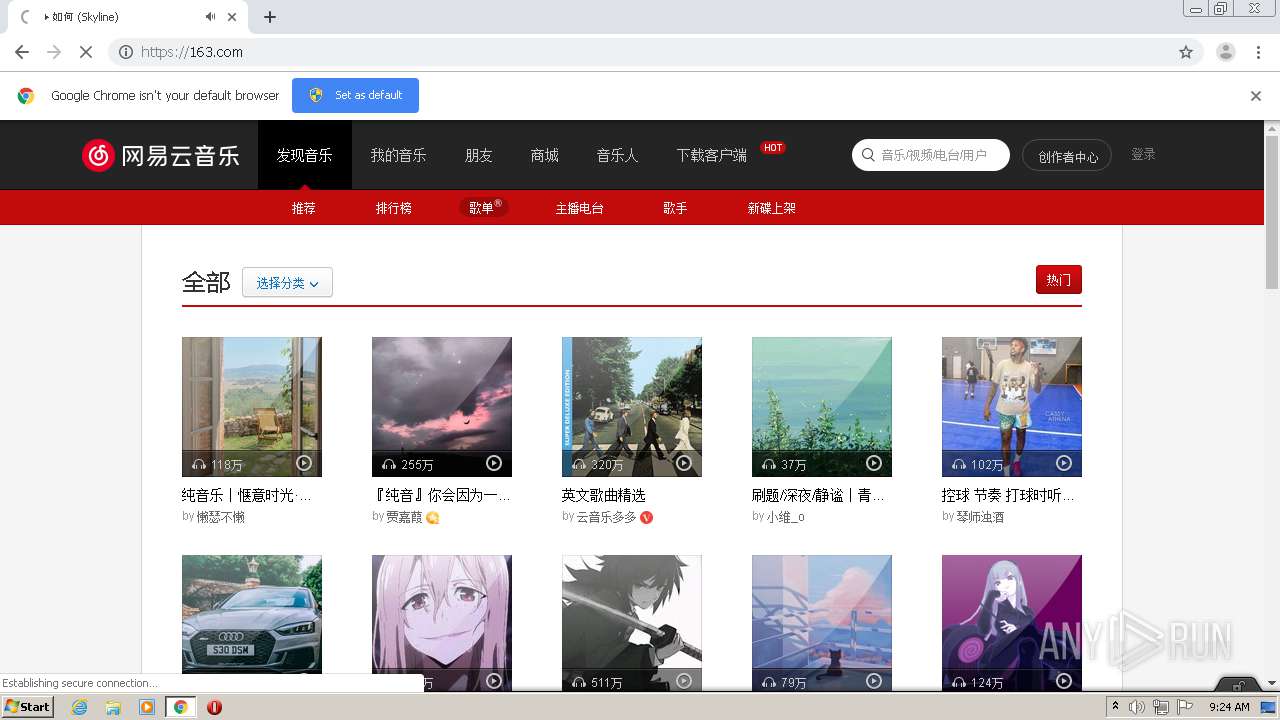The width and height of the screenshot is (1280, 720).
Task: Play the 102万 basketball playlist
Action: pos(1064,463)
